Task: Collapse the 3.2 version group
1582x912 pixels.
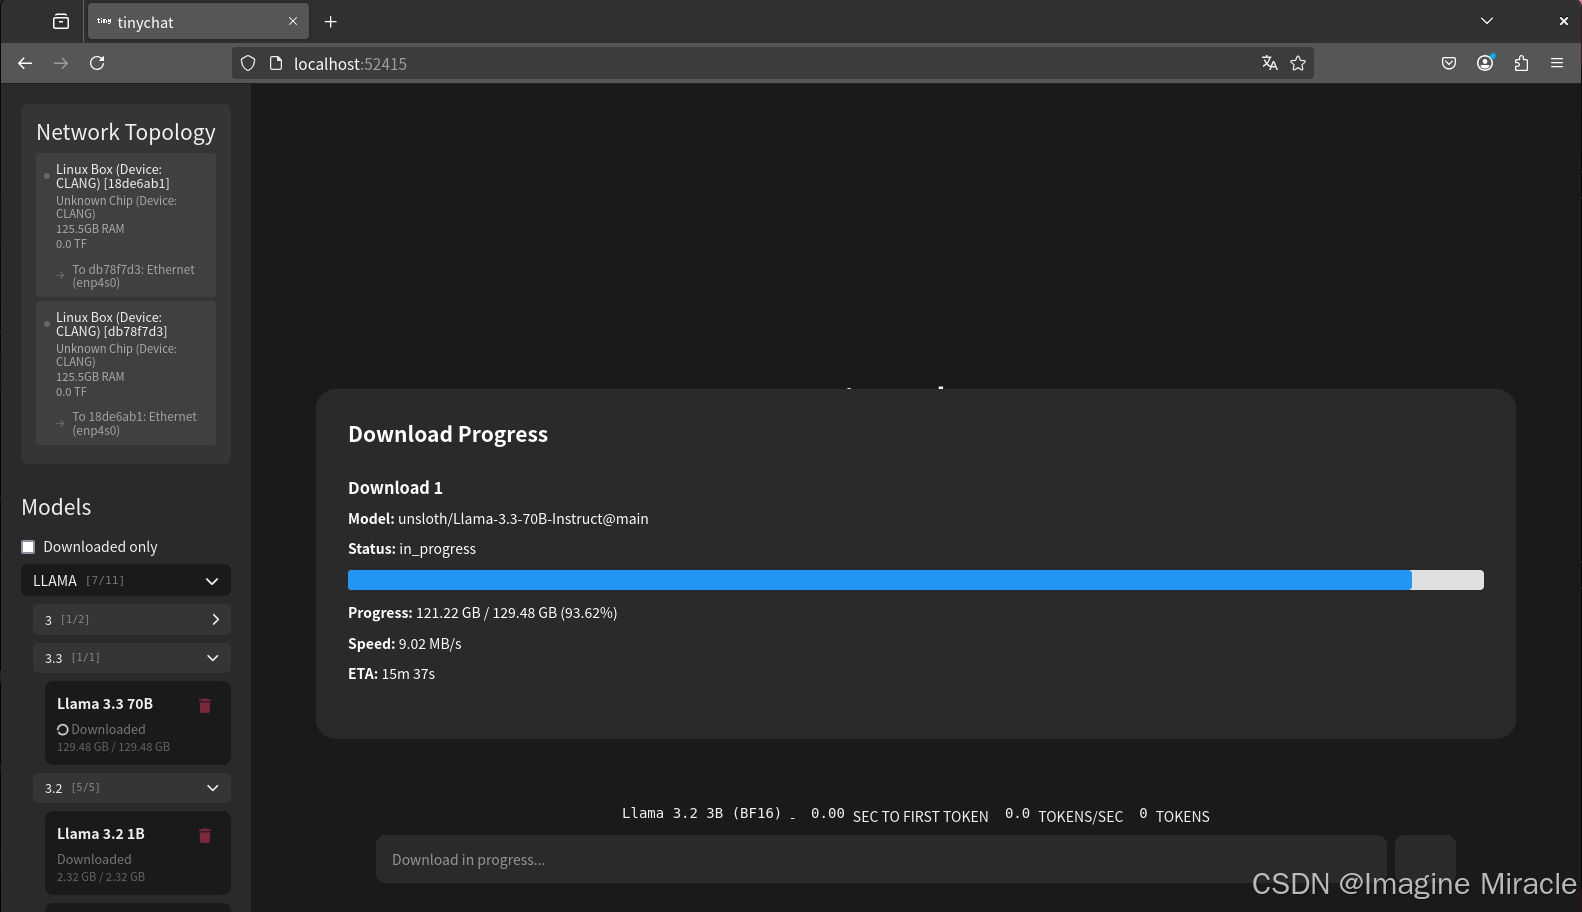Action: pyautogui.click(x=132, y=787)
